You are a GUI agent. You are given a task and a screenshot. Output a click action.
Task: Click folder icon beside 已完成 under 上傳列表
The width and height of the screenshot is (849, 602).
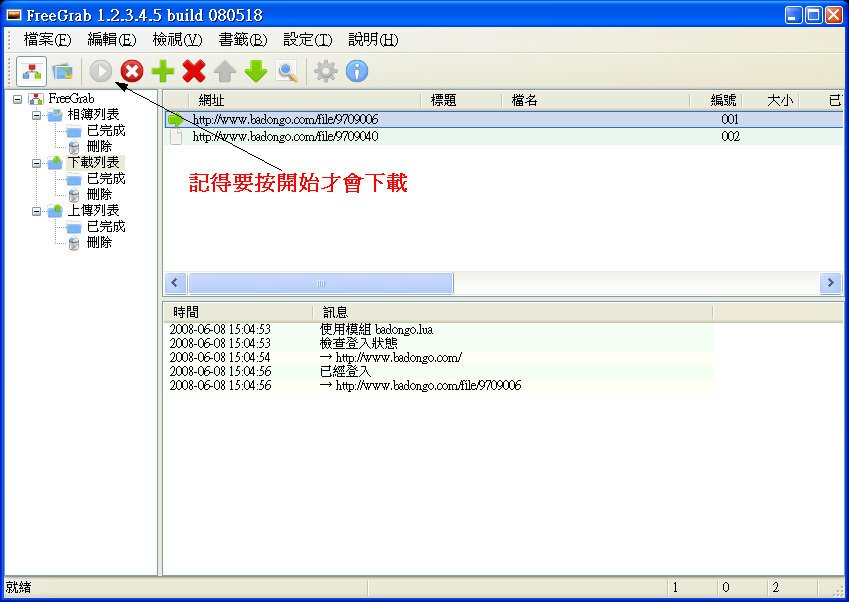pyautogui.click(x=74, y=227)
